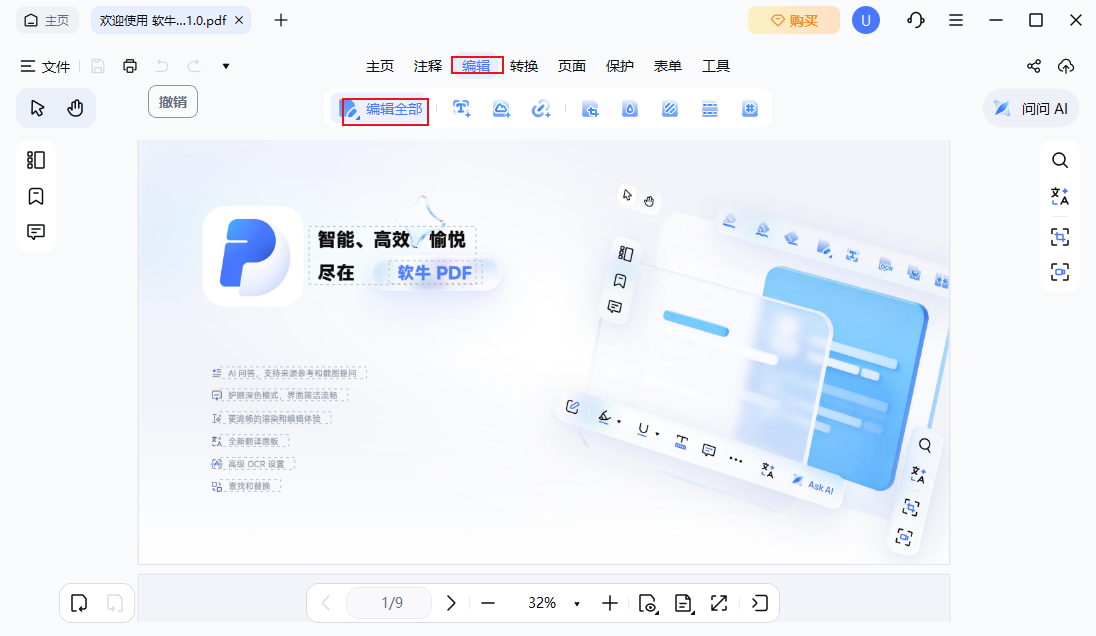
Task: Open the bookmarks panel
Action: point(36,196)
